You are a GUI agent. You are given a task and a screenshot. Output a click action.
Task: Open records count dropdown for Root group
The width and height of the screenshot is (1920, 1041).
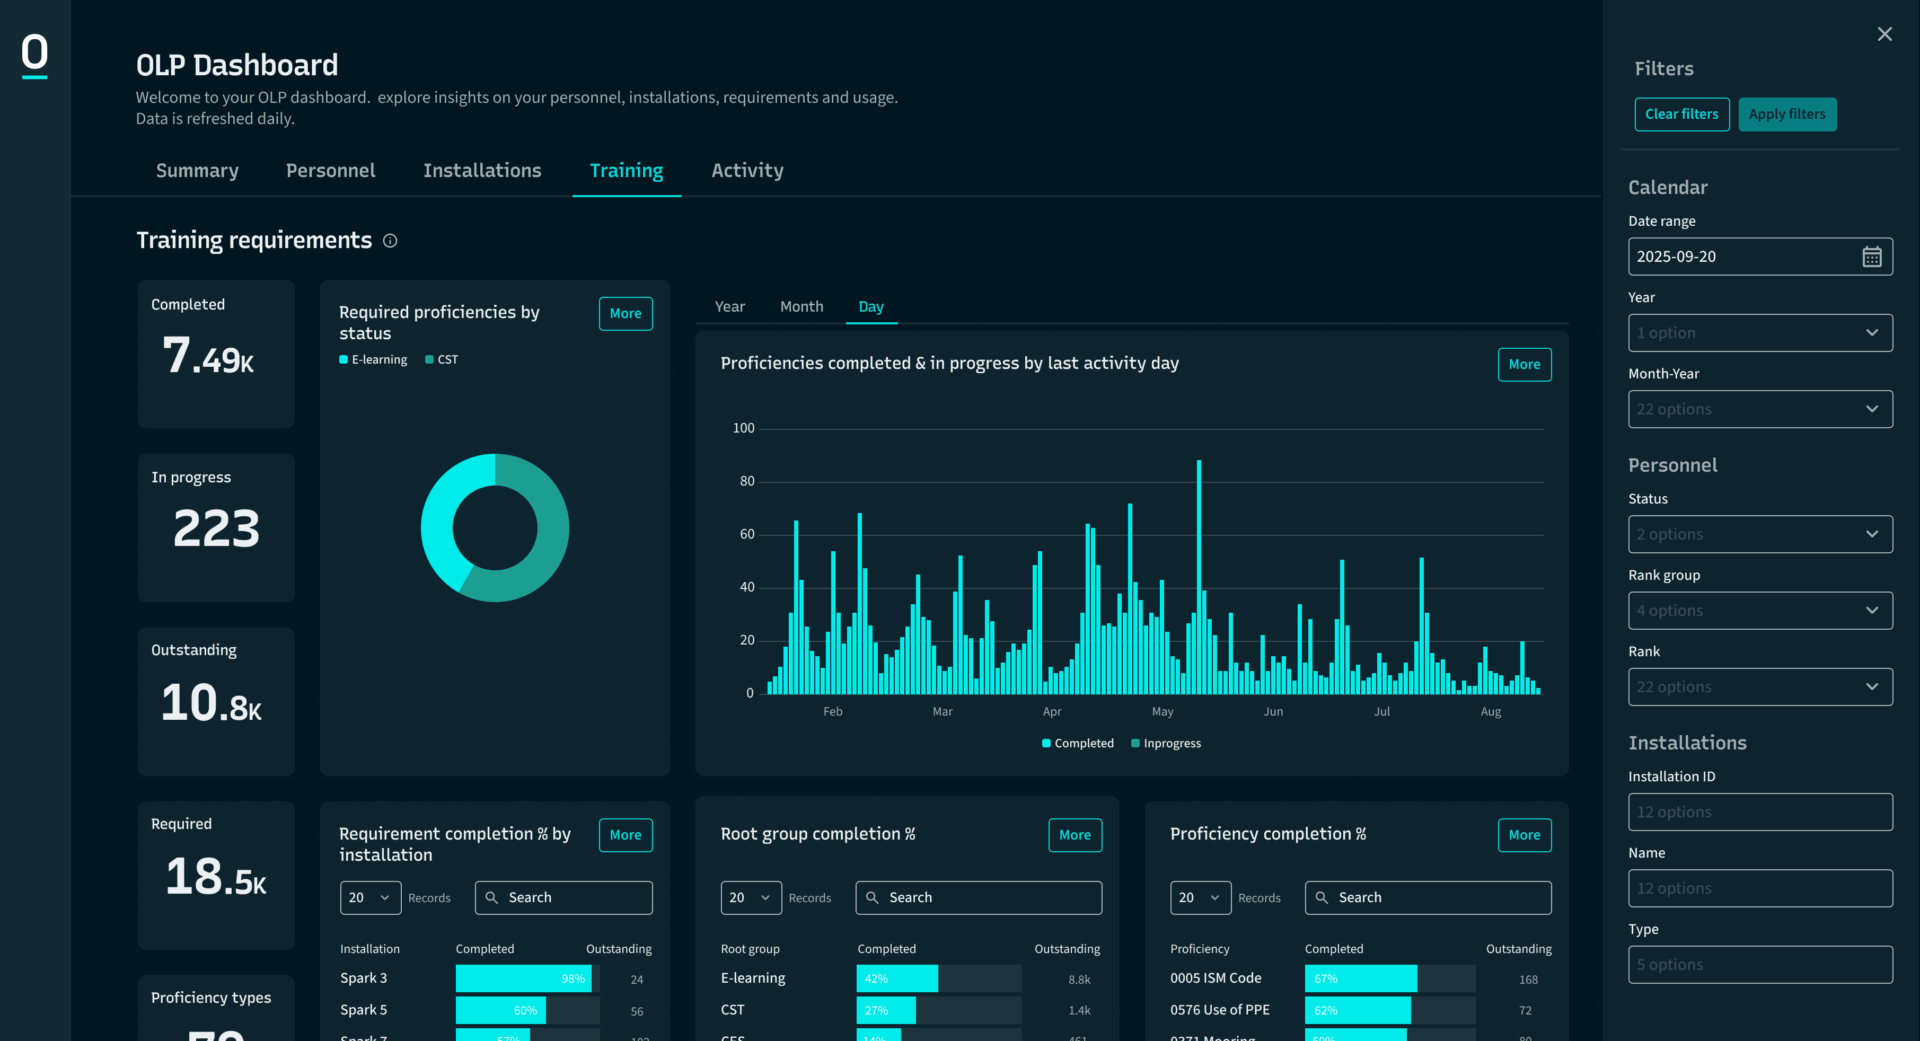(750, 898)
